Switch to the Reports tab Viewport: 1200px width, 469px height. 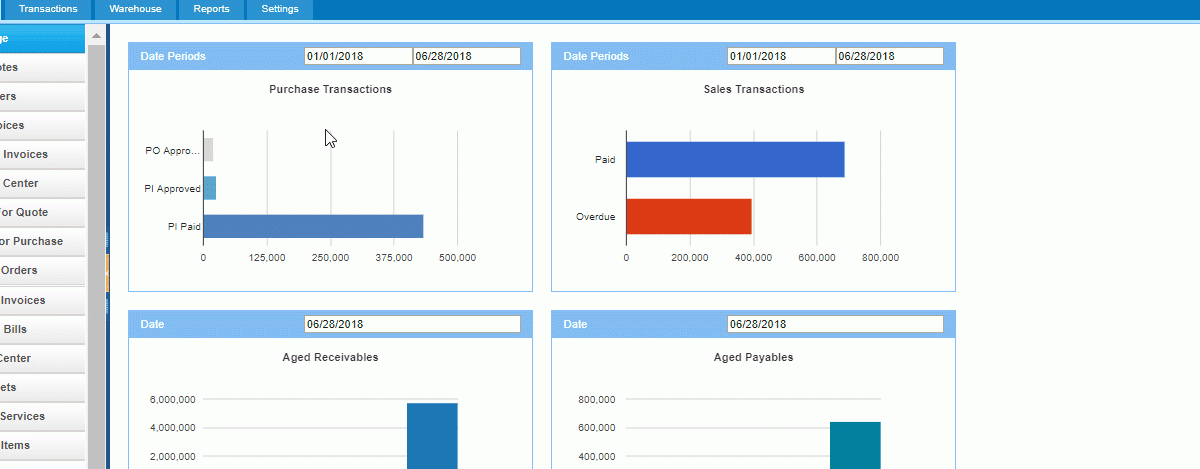click(x=211, y=9)
